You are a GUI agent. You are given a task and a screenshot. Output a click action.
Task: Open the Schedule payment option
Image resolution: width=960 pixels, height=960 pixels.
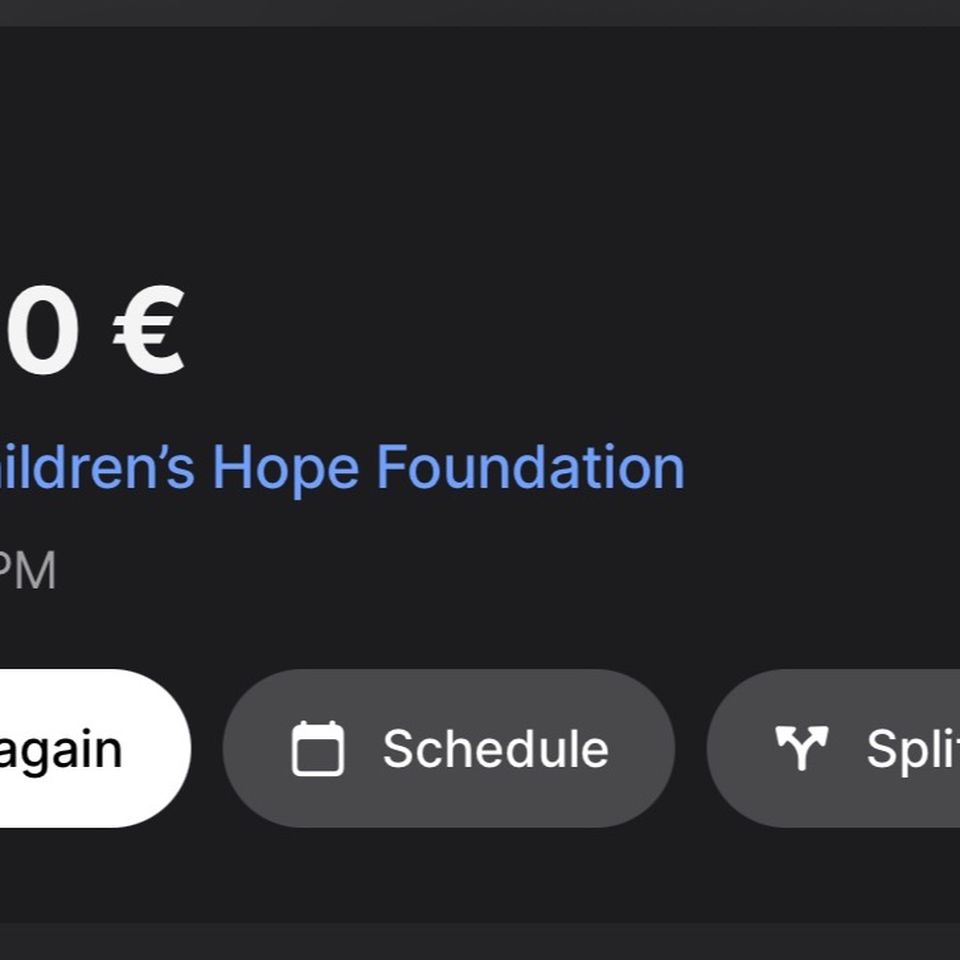(449, 748)
